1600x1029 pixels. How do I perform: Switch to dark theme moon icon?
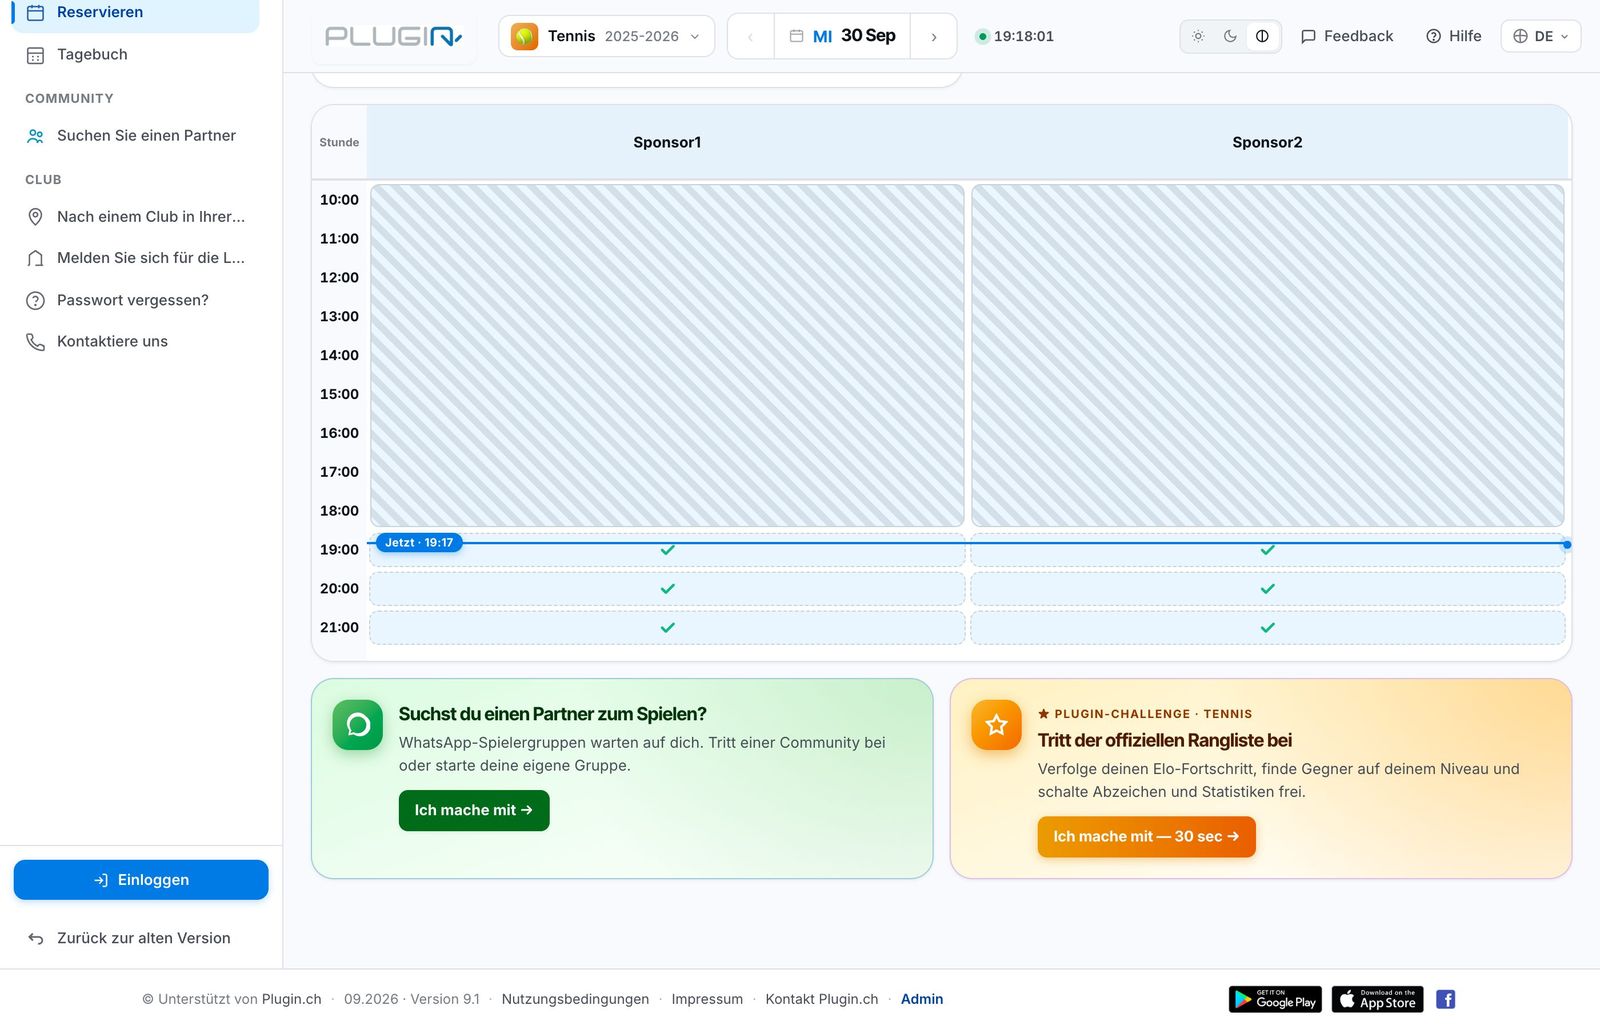click(1230, 36)
